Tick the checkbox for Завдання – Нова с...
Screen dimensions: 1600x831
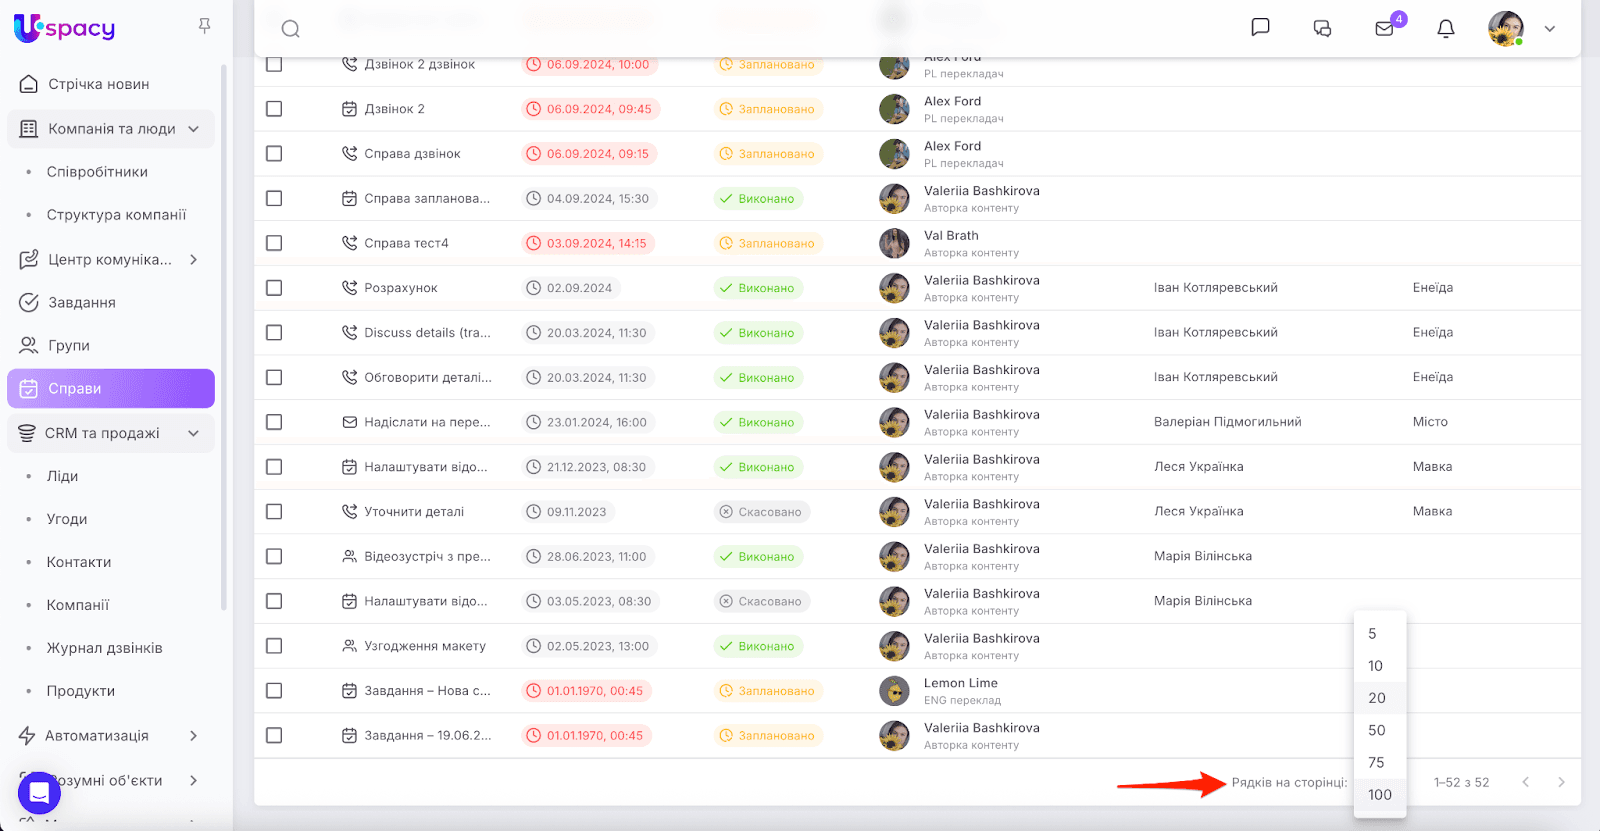274,691
